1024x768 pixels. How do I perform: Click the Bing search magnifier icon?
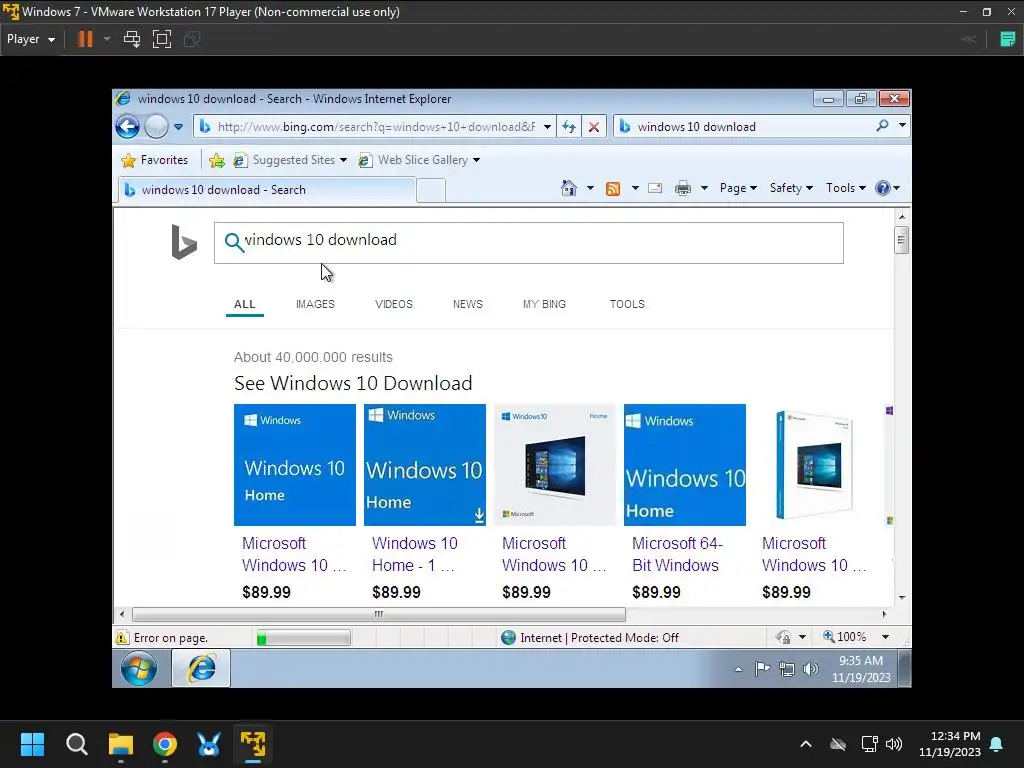click(233, 242)
